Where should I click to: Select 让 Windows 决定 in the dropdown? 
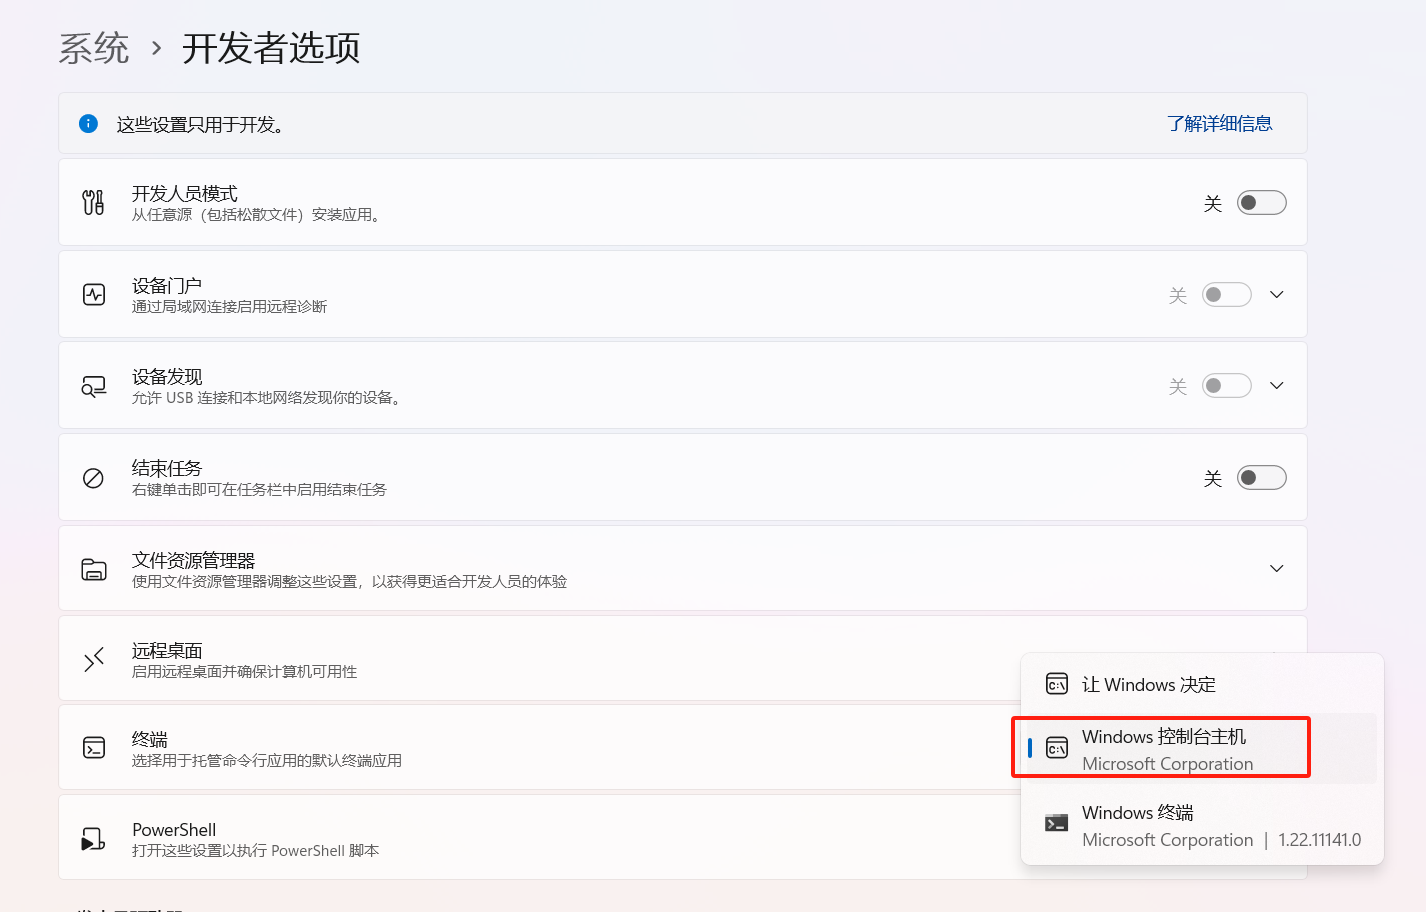pyautogui.click(x=1203, y=685)
